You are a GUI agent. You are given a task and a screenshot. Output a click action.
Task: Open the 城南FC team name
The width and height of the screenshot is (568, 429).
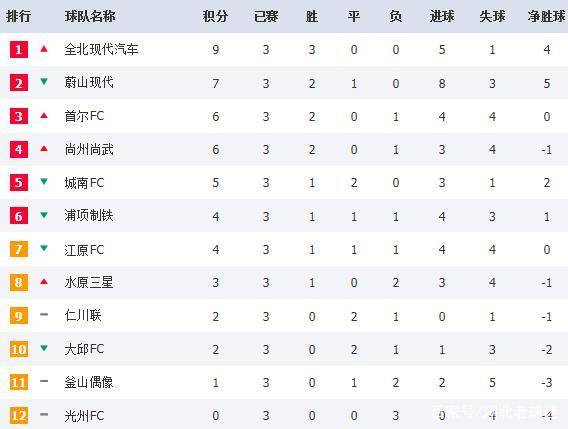(x=84, y=183)
